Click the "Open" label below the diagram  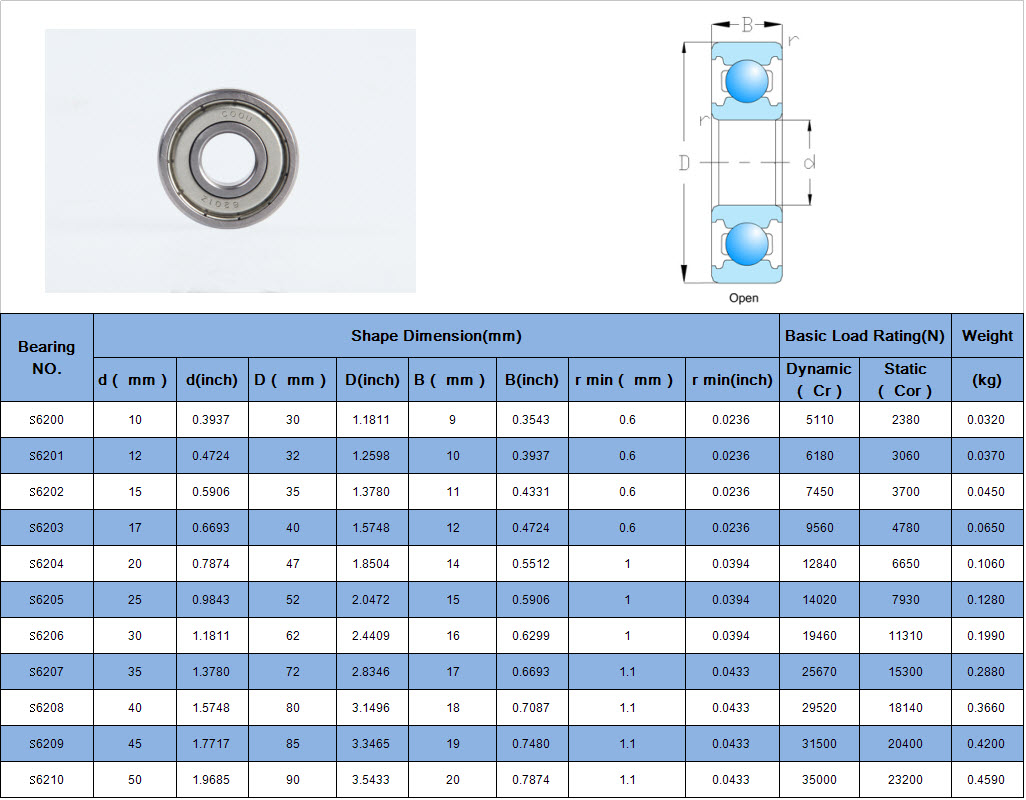(744, 298)
